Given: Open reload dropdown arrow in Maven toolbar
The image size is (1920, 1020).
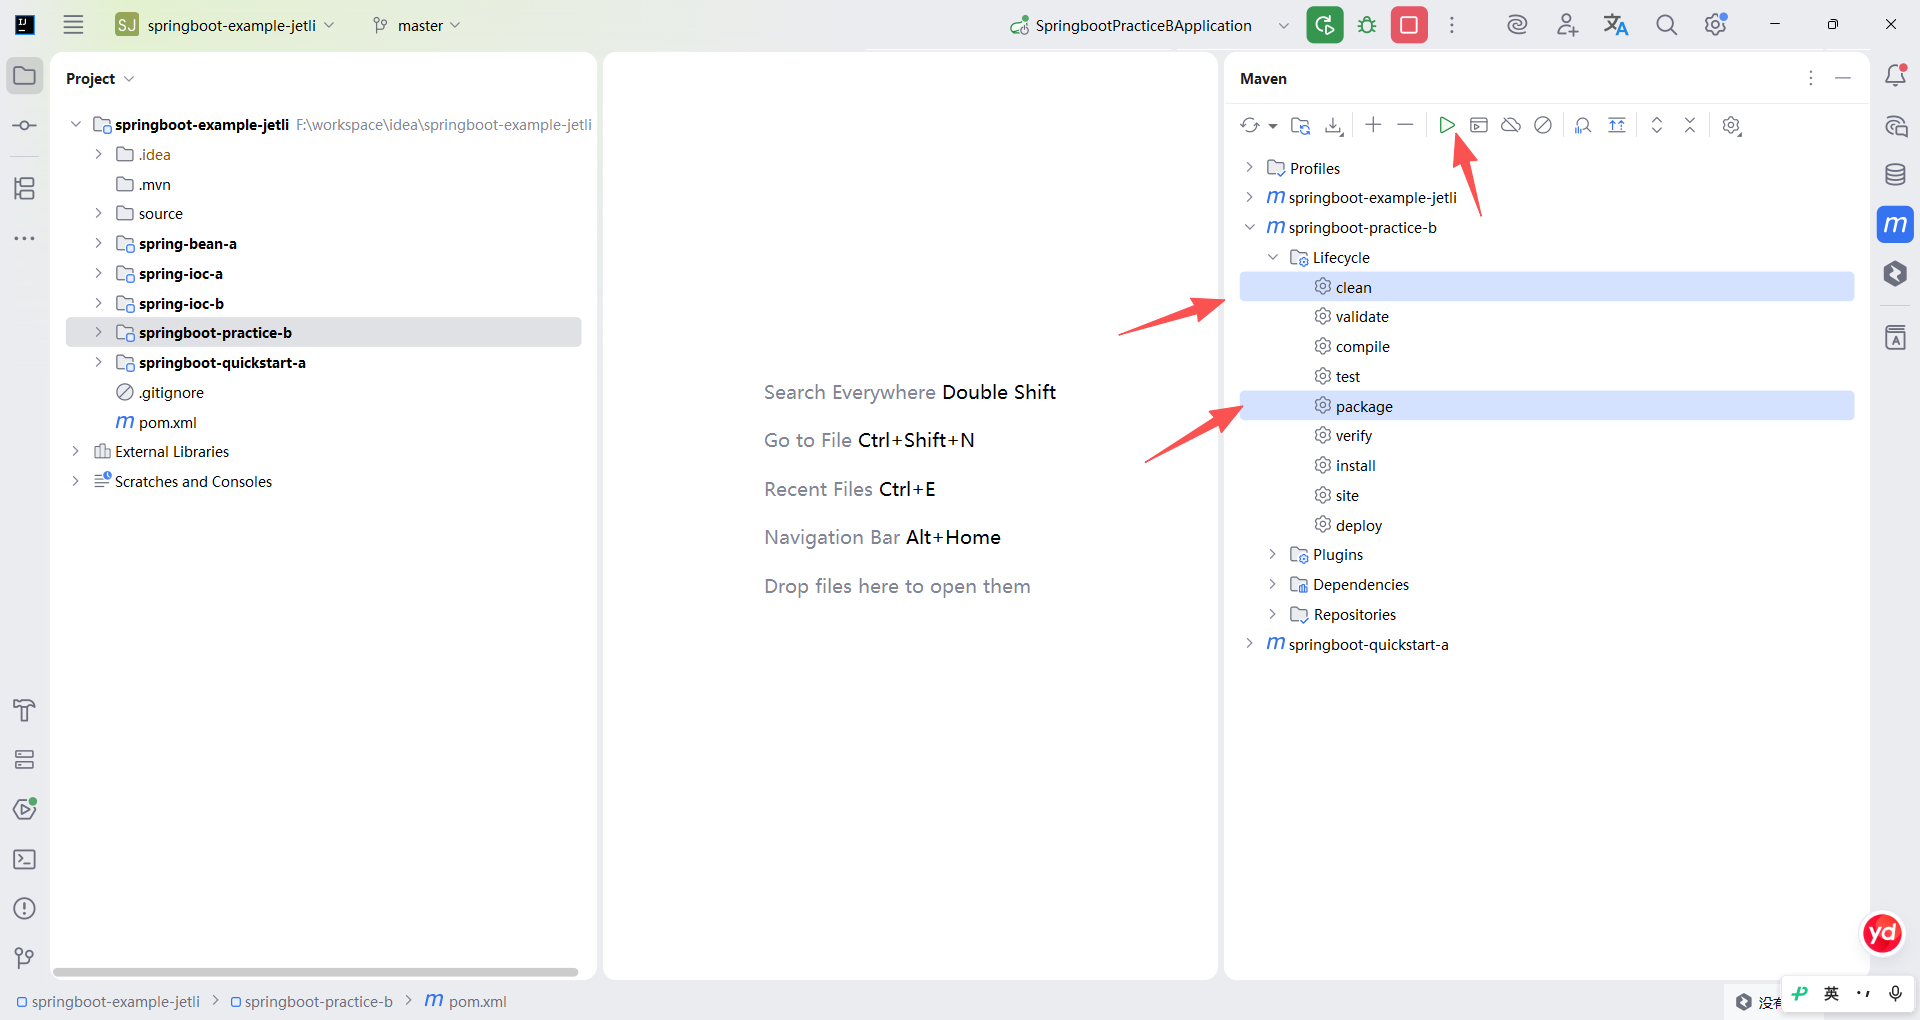Looking at the screenshot, I should pos(1273,126).
